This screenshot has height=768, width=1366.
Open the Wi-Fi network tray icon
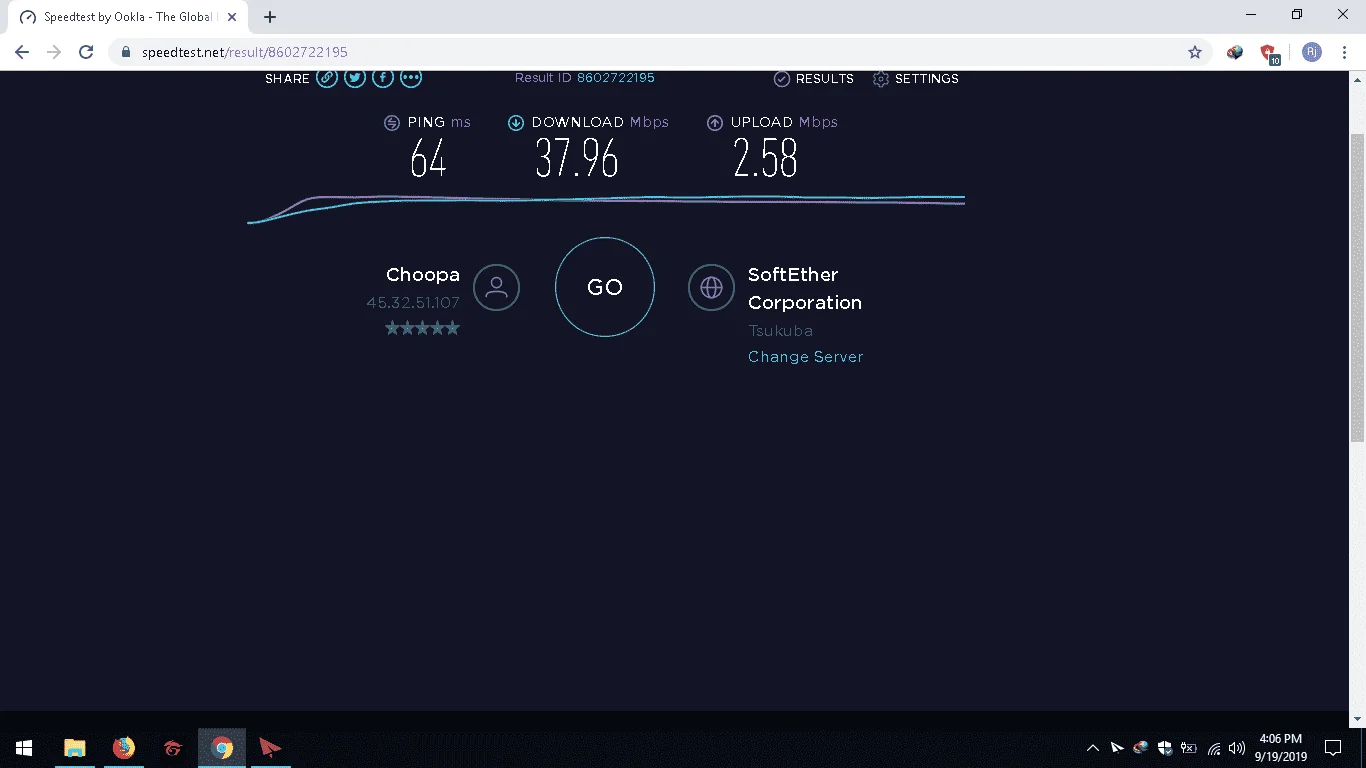click(1214, 748)
